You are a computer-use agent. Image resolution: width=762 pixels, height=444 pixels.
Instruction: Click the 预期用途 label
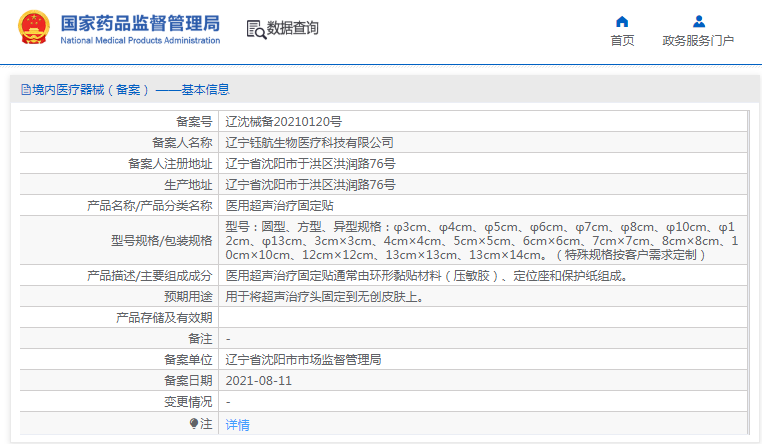coord(188,297)
